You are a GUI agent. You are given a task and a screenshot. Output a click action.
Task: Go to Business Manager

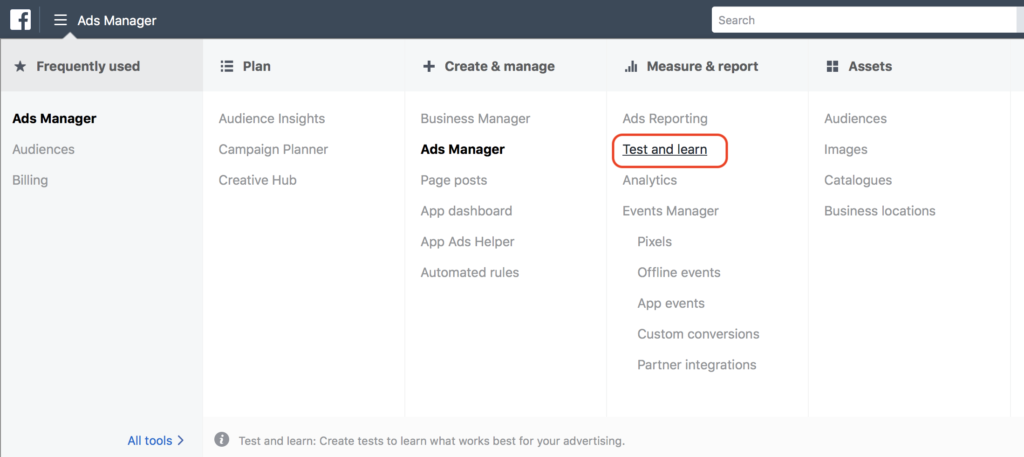475,119
